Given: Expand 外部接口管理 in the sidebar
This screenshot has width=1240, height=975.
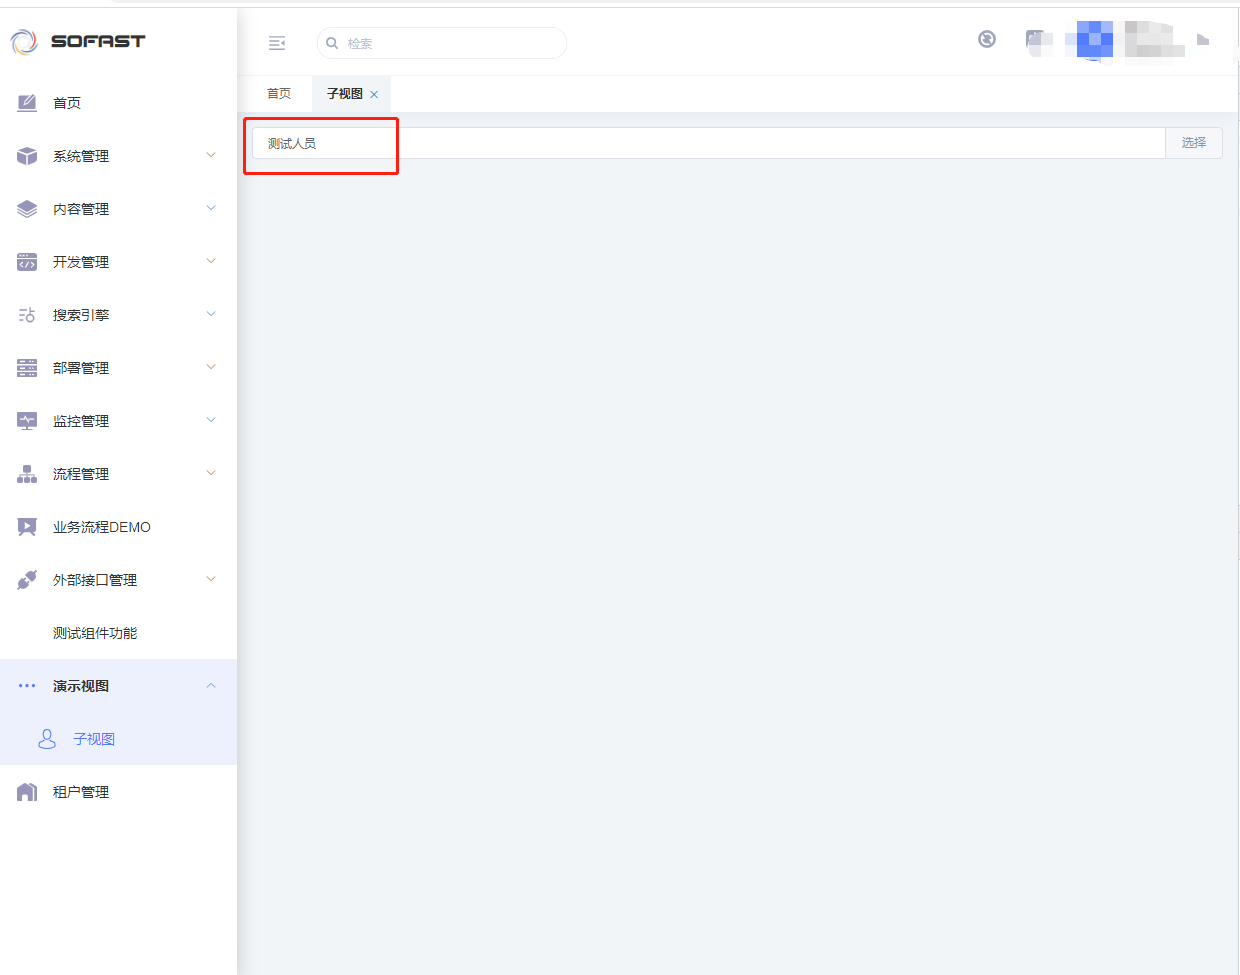Looking at the screenshot, I should tap(95, 580).
